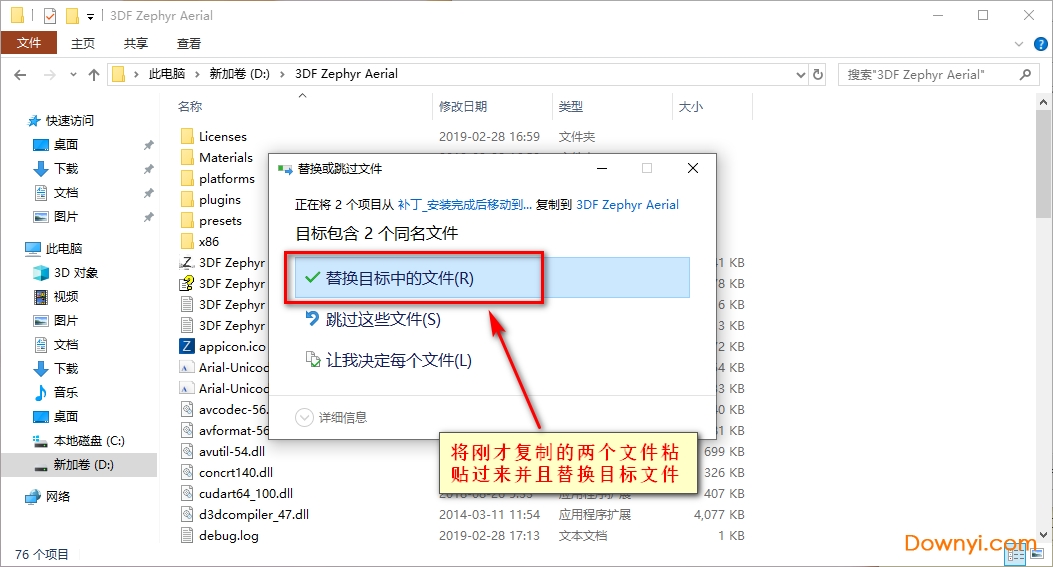Open 3D 对象 folder in sidebar
The height and width of the screenshot is (567, 1053).
coord(75,273)
